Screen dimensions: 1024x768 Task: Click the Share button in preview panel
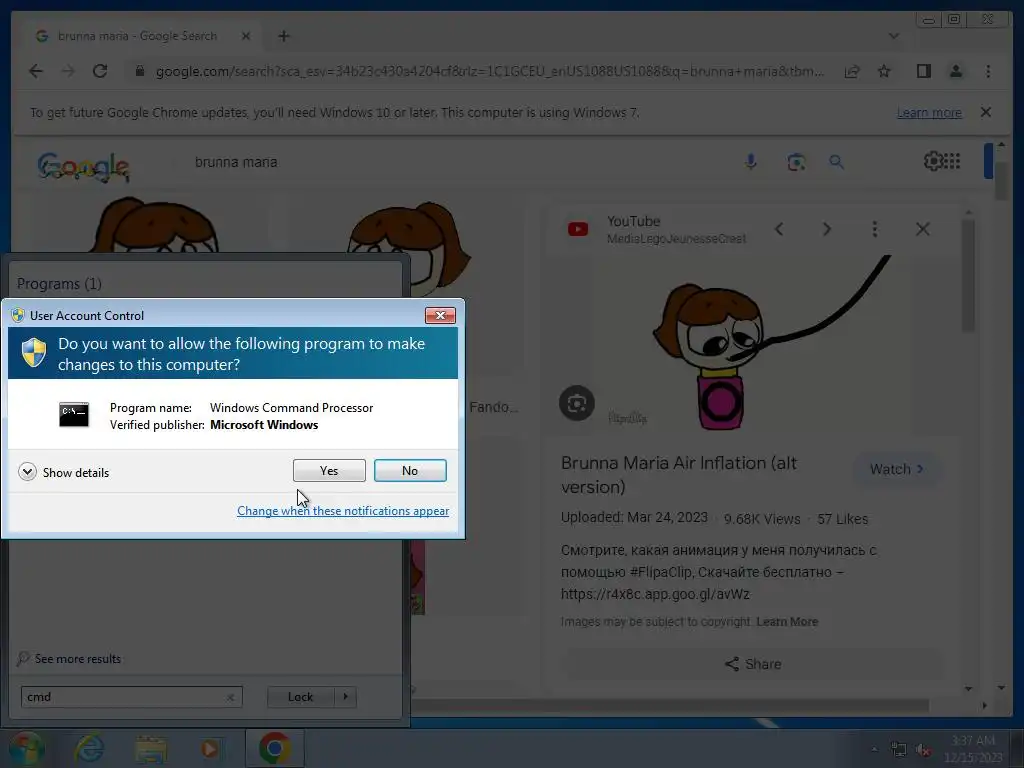(753, 664)
